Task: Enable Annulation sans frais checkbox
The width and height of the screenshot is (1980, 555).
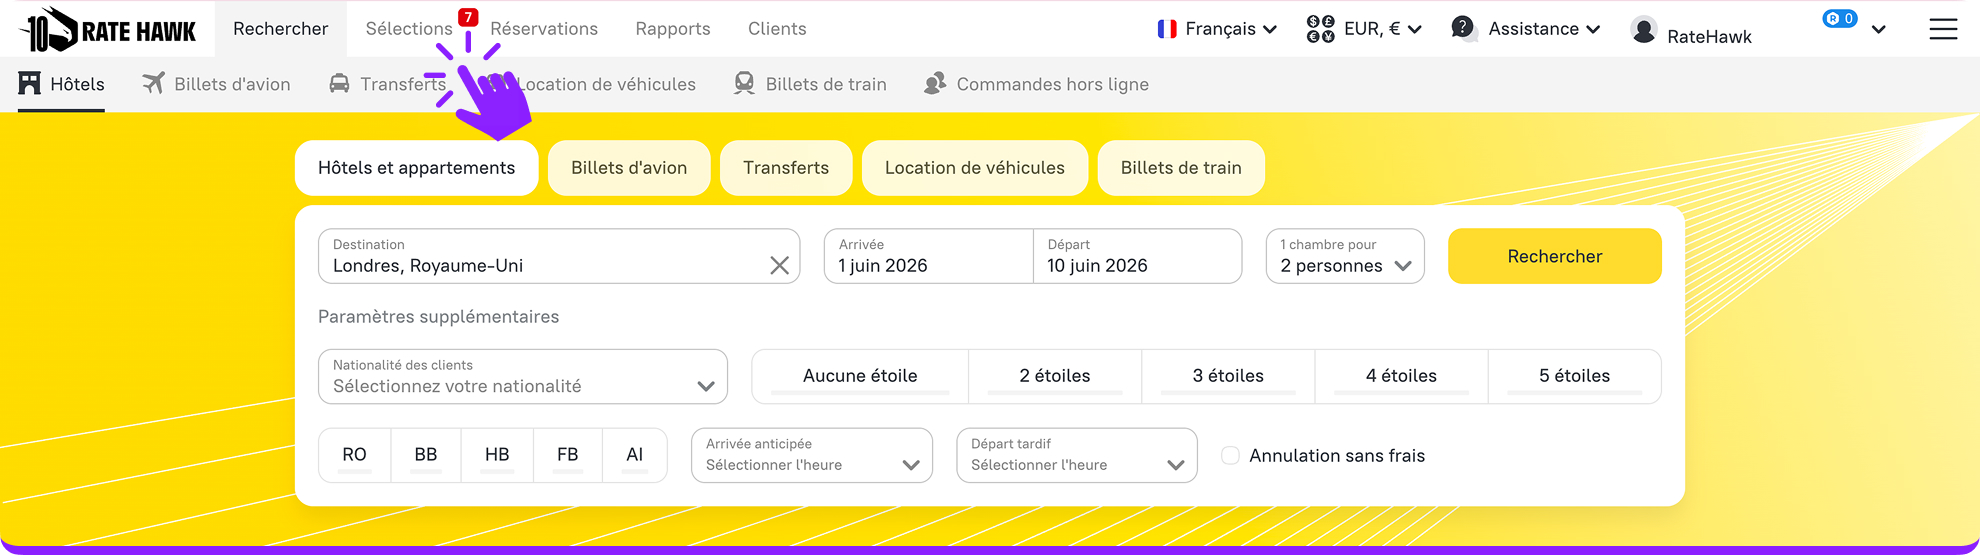Action: (1231, 456)
